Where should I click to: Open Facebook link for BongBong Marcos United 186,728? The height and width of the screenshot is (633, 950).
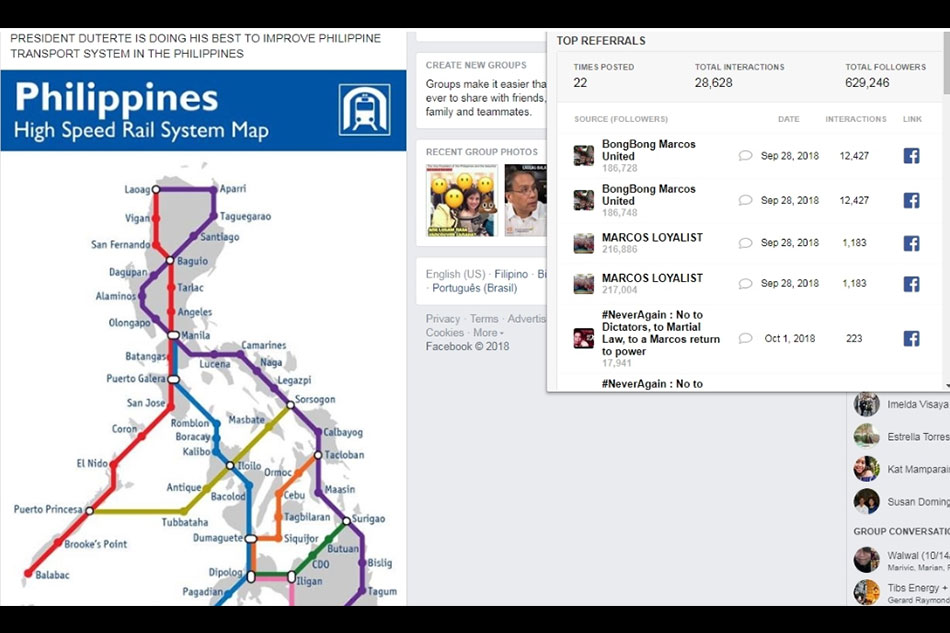point(911,156)
